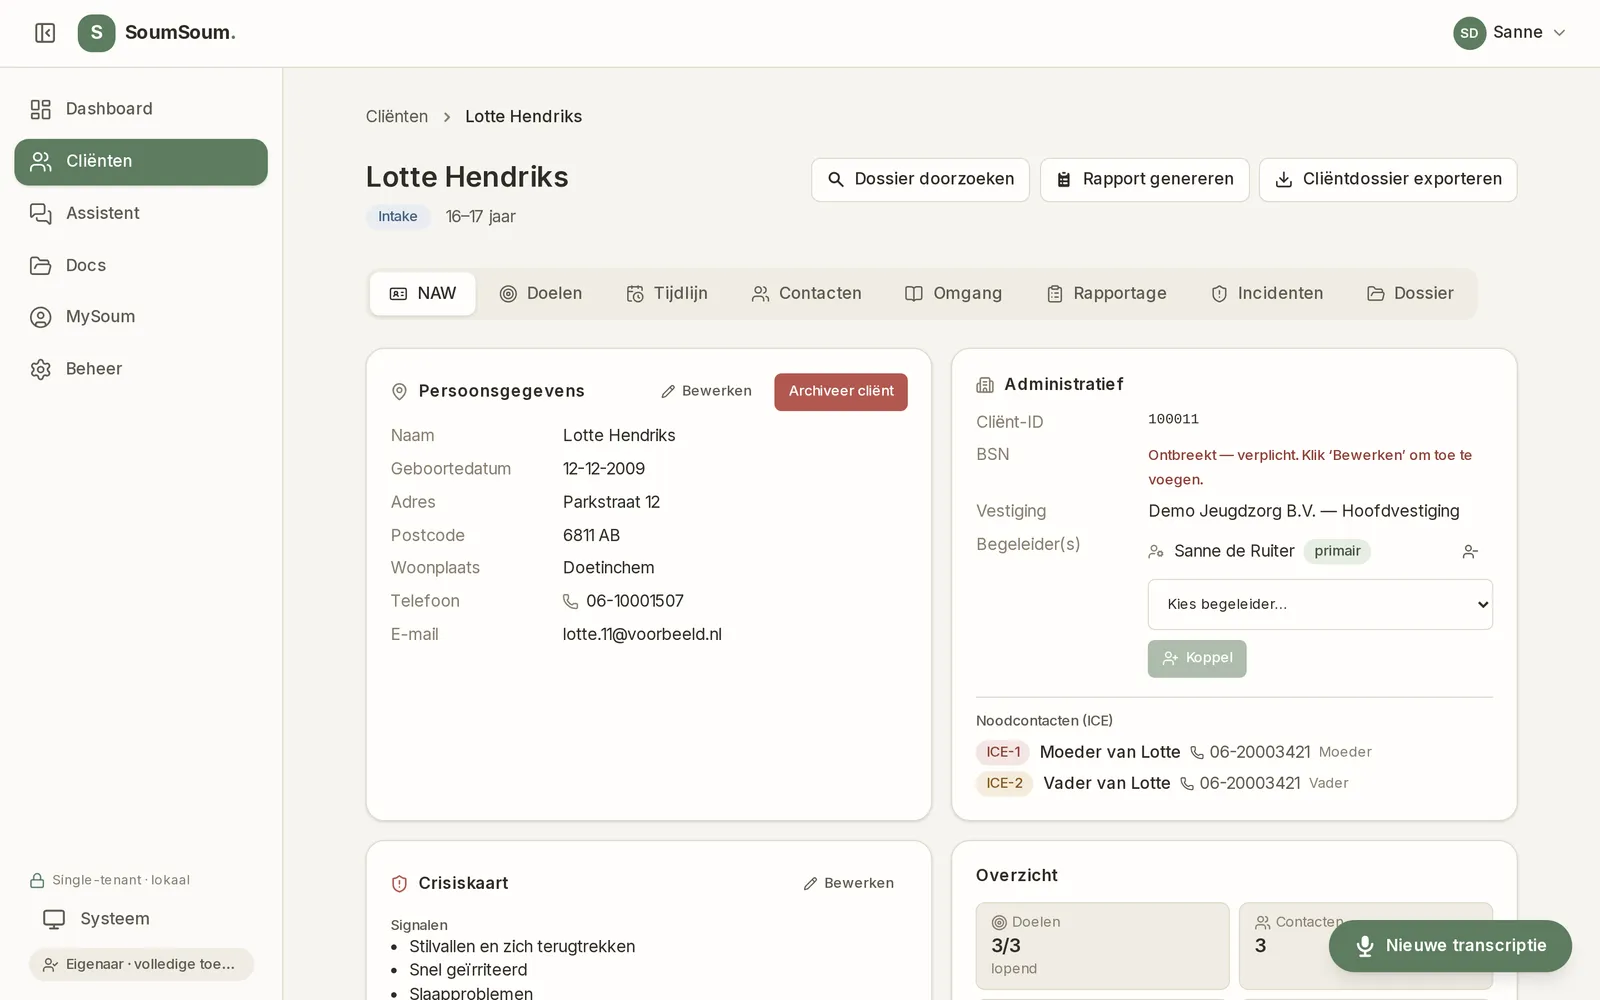Viewport: 1600px width, 1000px height.
Task: Switch to the Doelen tab
Action: point(541,294)
